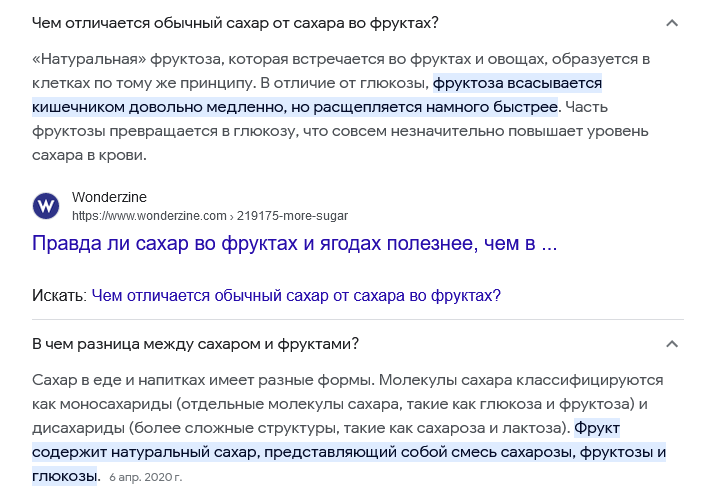Collapse second question using its chevron arrow

pyautogui.click(x=672, y=344)
